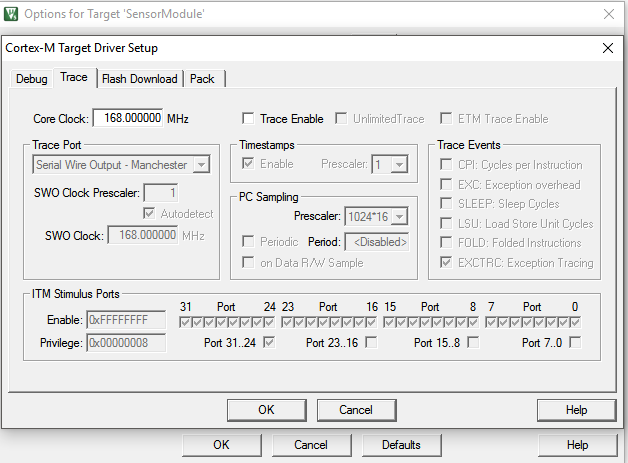
Task: Toggle ITM stimulus port 7 checkbox
Action: click(491, 322)
